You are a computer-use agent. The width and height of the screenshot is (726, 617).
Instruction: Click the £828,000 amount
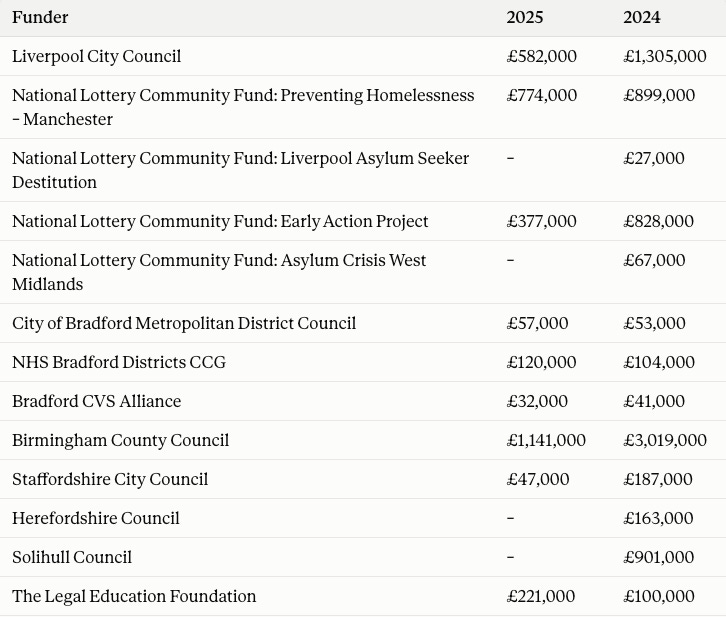click(x=658, y=221)
